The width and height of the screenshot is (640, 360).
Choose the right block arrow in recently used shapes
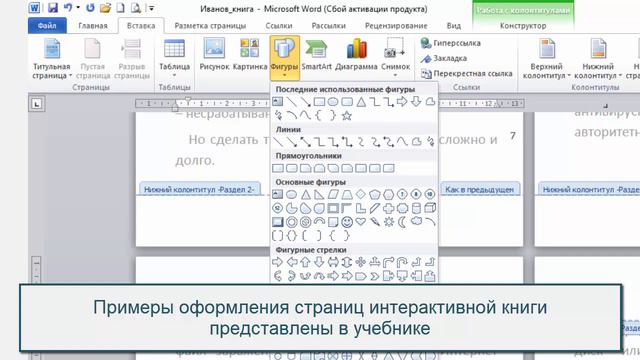tap(402, 102)
